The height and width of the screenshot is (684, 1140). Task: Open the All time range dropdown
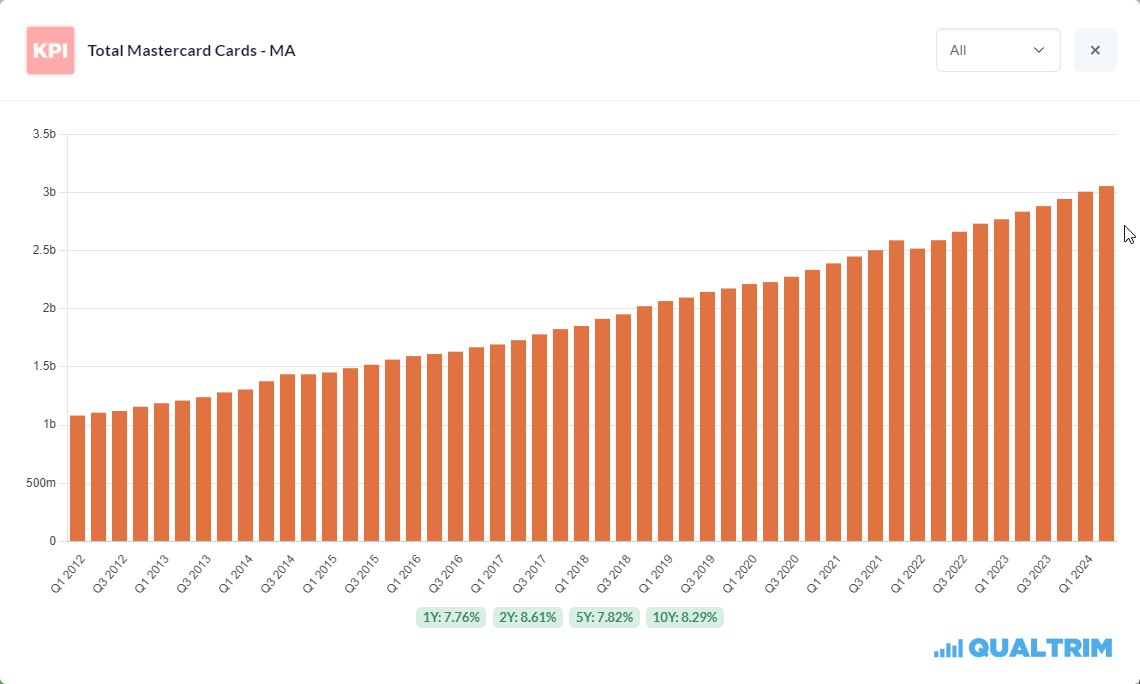[x=997, y=50]
